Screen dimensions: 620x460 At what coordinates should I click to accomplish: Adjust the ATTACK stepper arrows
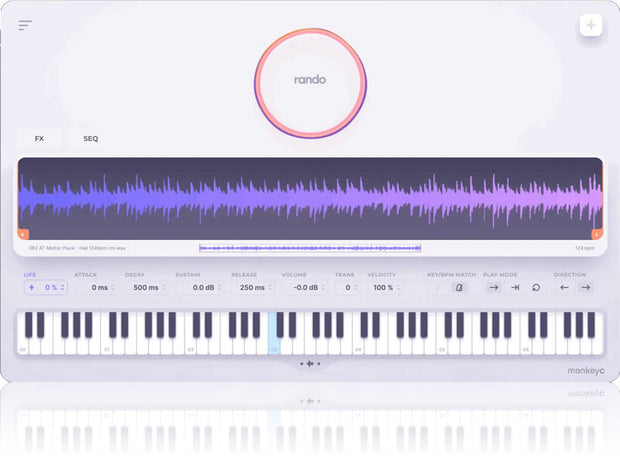[113, 288]
